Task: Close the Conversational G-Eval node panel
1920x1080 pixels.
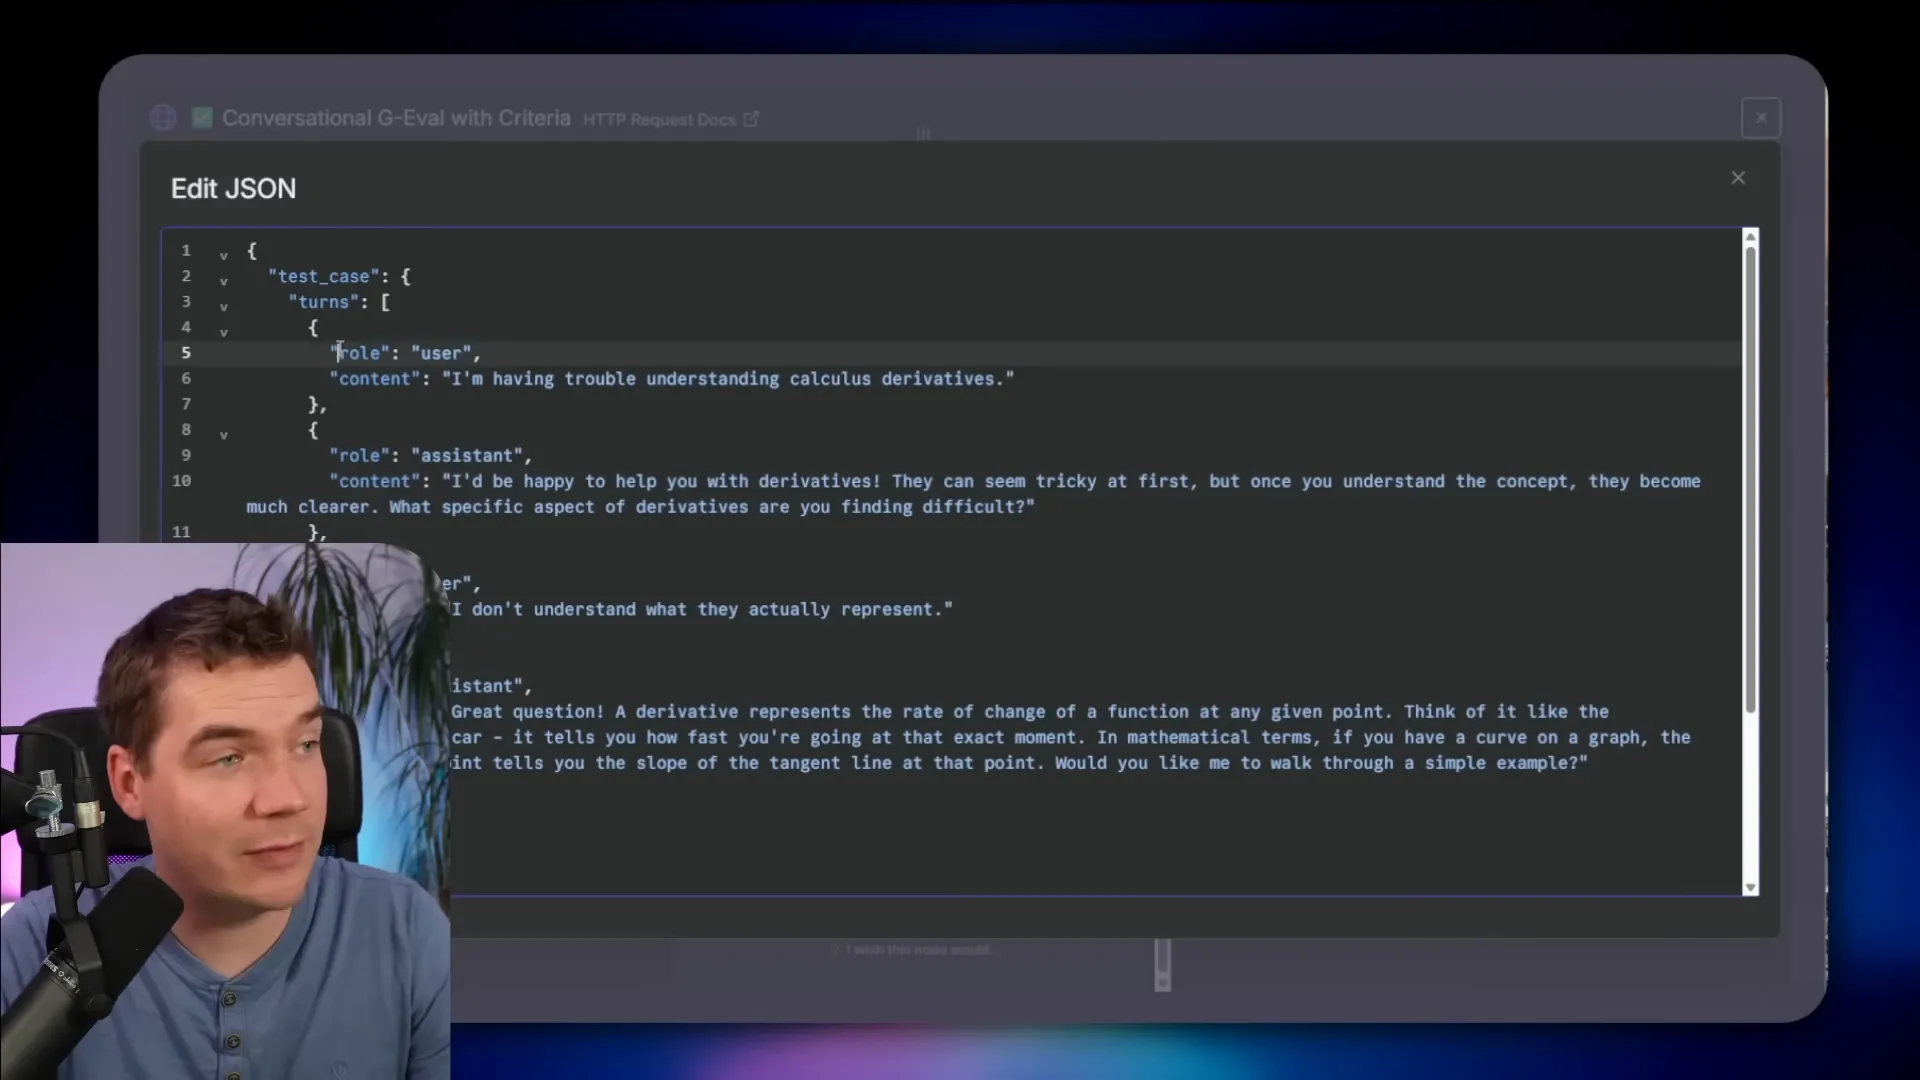Action: click(x=1761, y=118)
